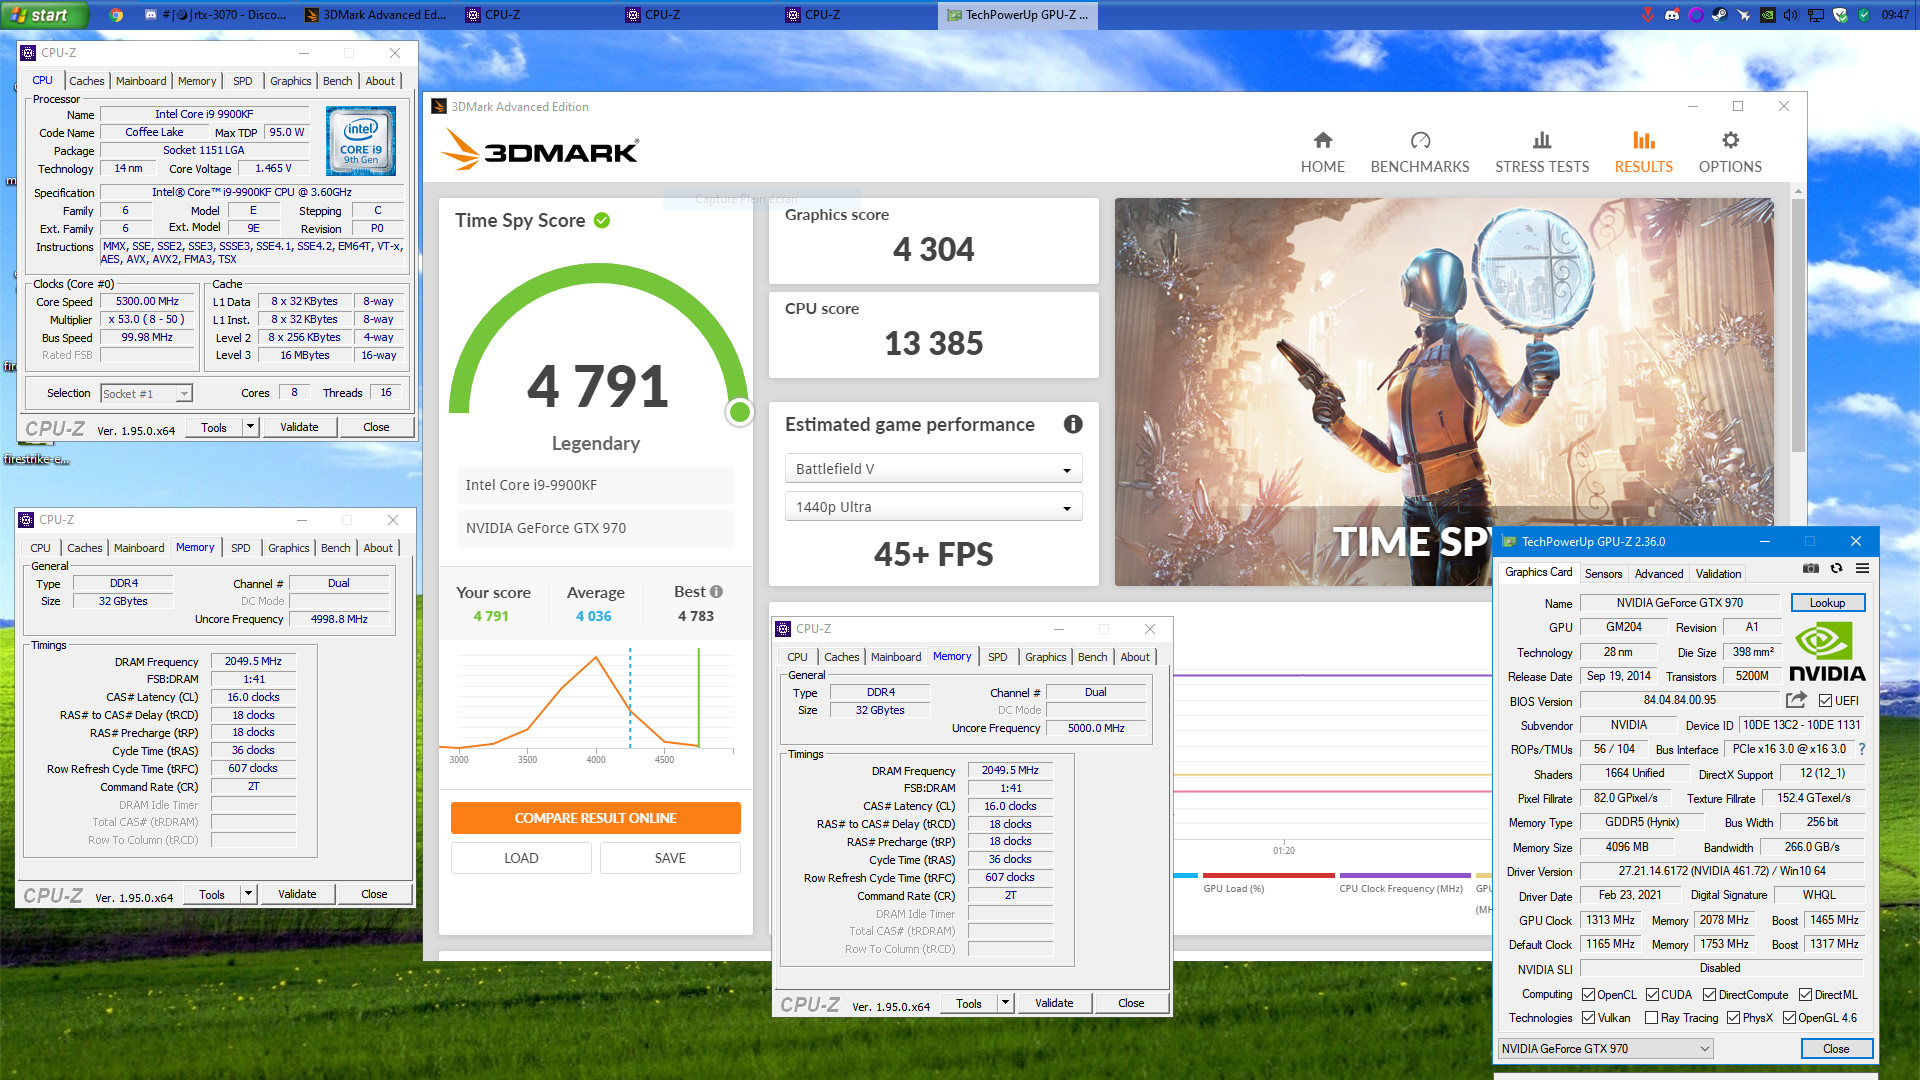This screenshot has width=1920, height=1080.
Task: Click the gauge end knob on Time Spy score
Action: click(740, 411)
